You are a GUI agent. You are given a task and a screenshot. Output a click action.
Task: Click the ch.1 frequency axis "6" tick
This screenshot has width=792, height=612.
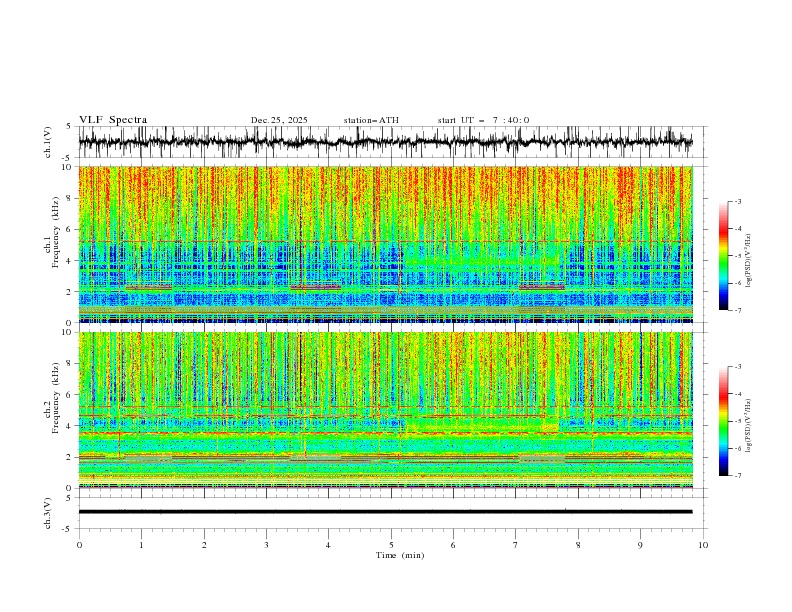click(x=71, y=229)
